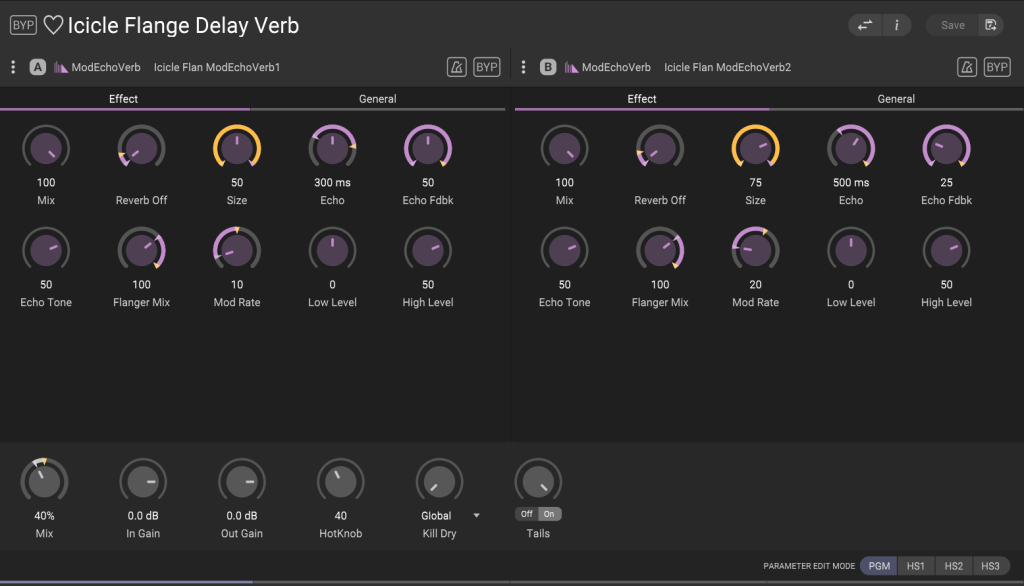Click the global Mix knob at 40%
This screenshot has width=1024, height=586.
(44, 482)
